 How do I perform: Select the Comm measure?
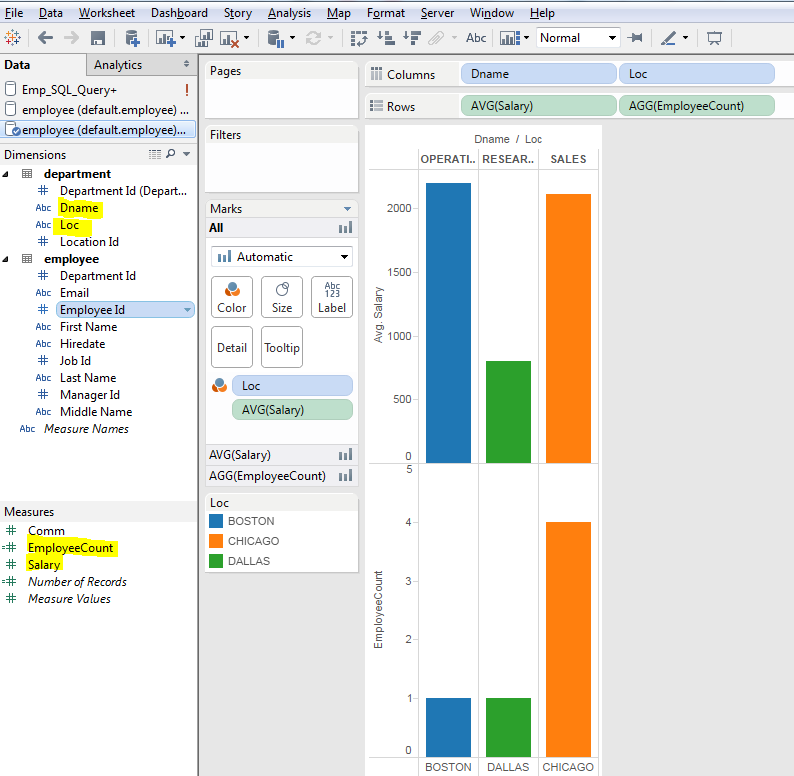coord(47,531)
